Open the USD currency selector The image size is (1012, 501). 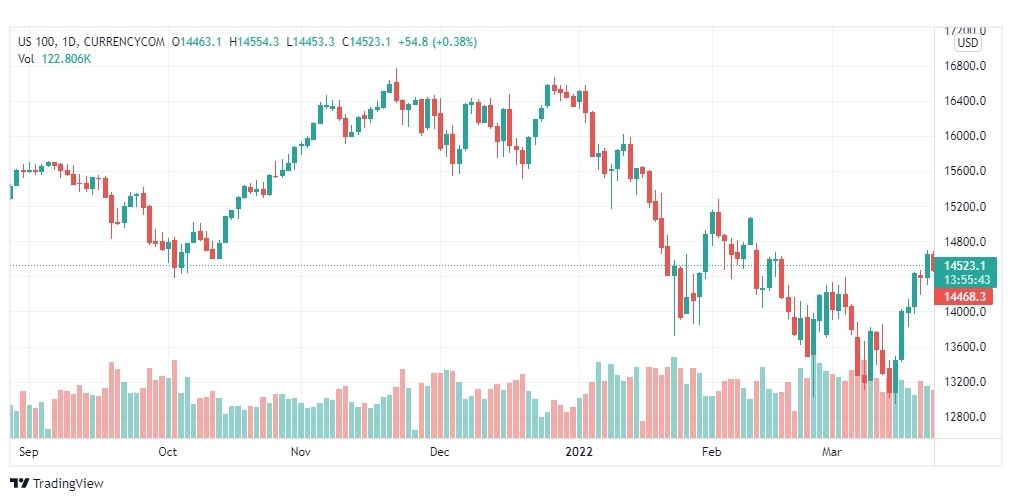tap(967, 43)
